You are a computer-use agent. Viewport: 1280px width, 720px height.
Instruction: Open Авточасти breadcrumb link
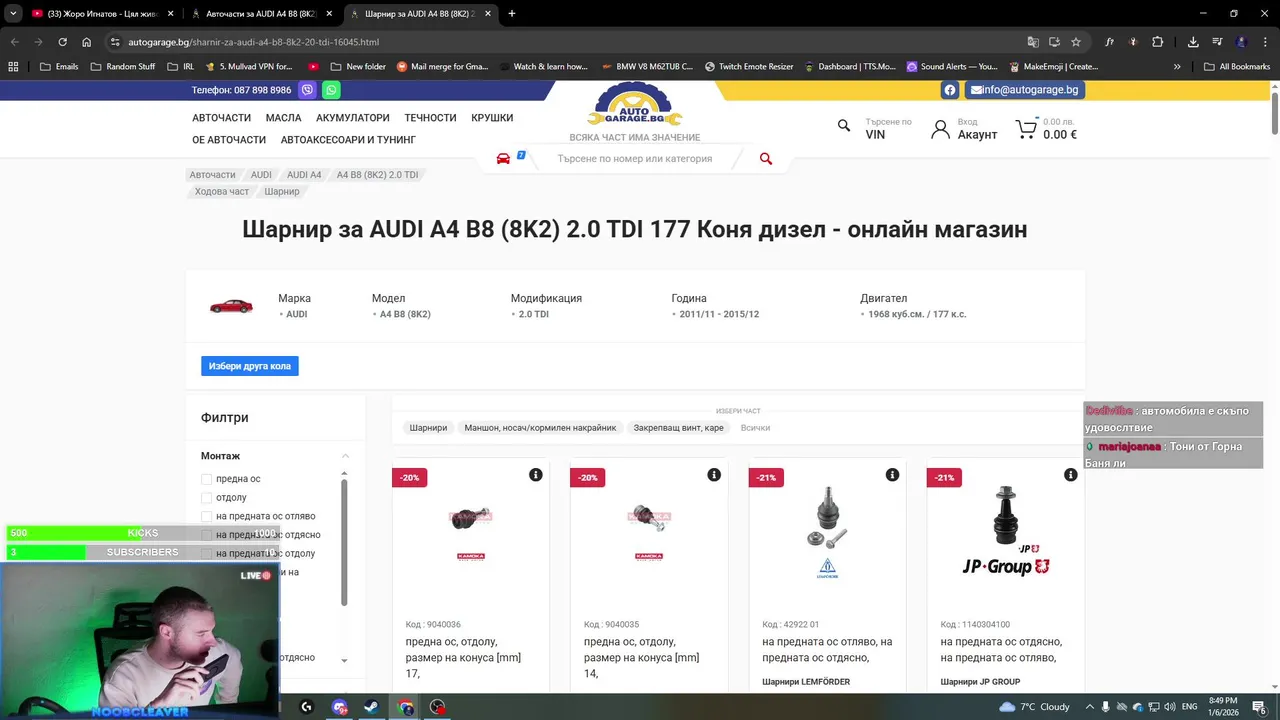(x=213, y=175)
